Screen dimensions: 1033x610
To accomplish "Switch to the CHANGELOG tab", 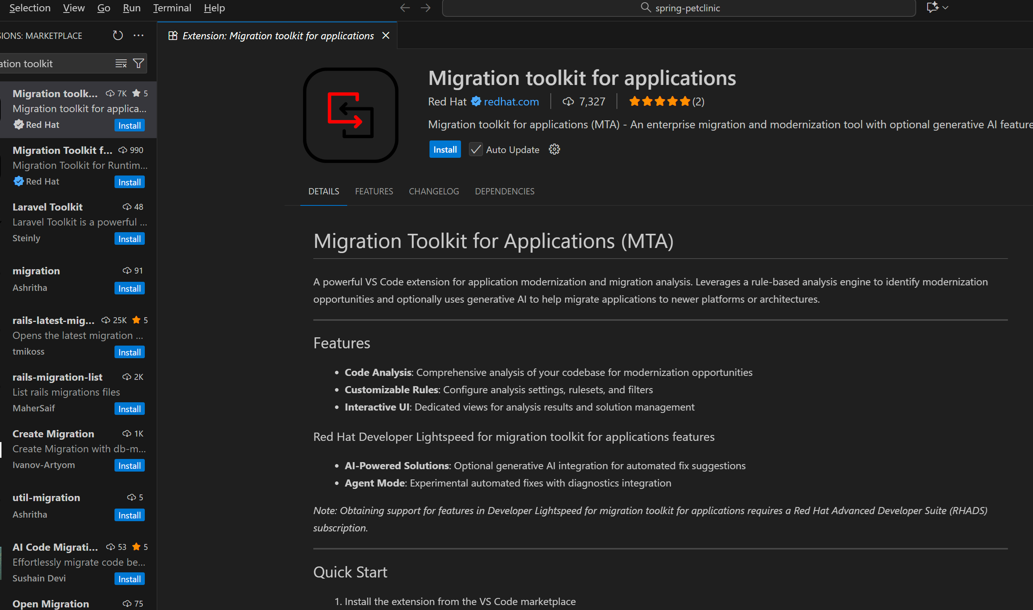I will pyautogui.click(x=433, y=191).
